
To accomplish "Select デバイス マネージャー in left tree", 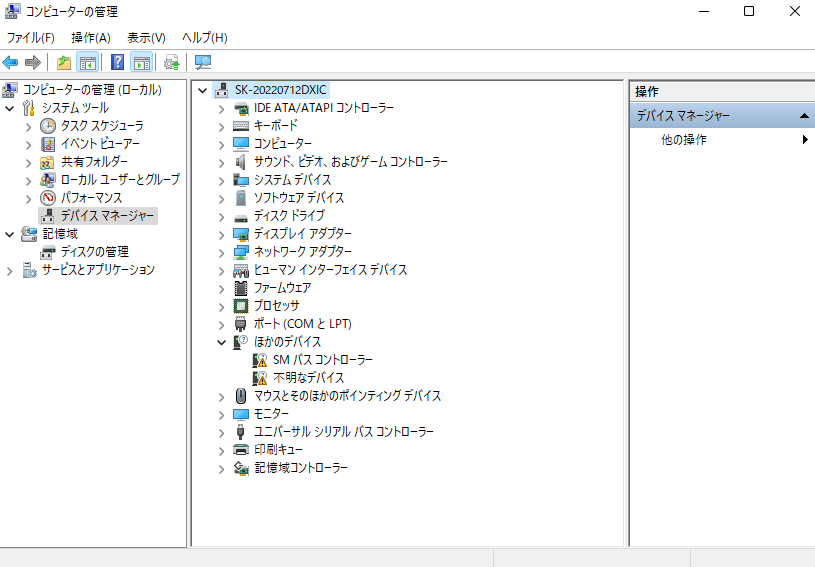I will [107, 216].
